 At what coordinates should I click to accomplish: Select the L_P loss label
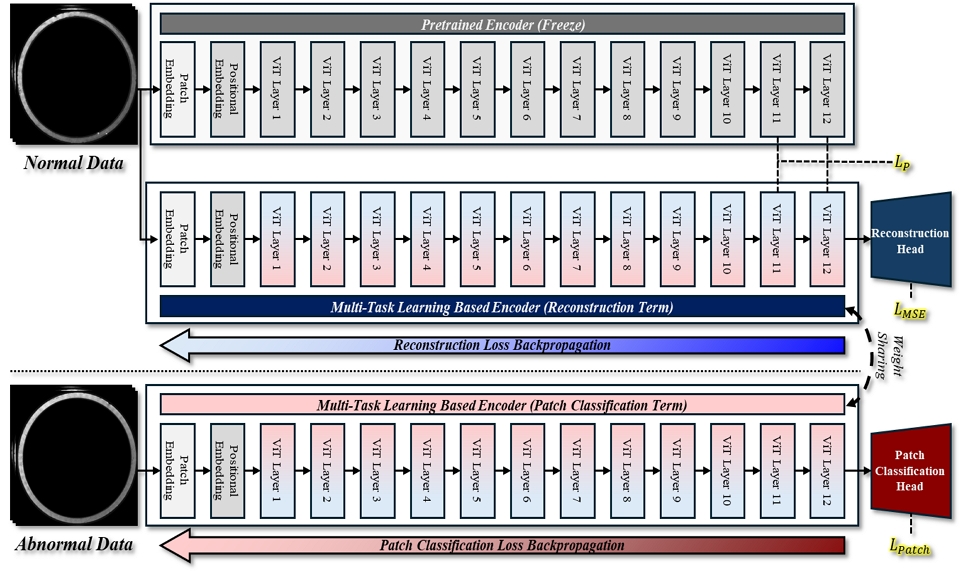902,162
